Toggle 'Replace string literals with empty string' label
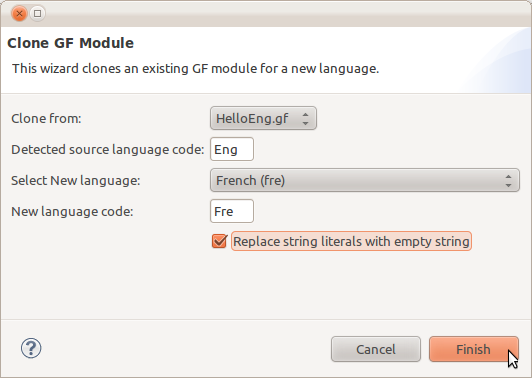 pyautogui.click(x=351, y=242)
